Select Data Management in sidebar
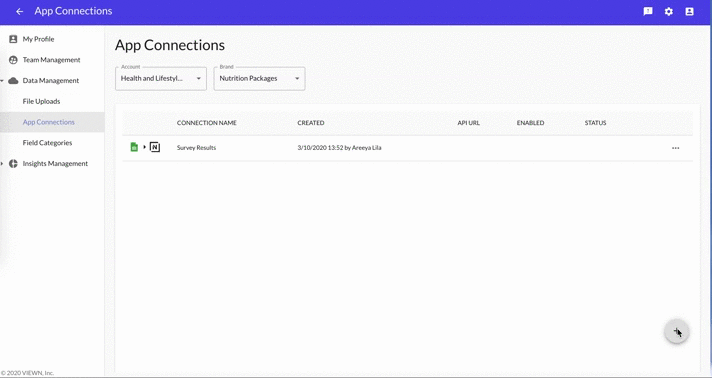Screen dimensions: 712x378 (51, 81)
